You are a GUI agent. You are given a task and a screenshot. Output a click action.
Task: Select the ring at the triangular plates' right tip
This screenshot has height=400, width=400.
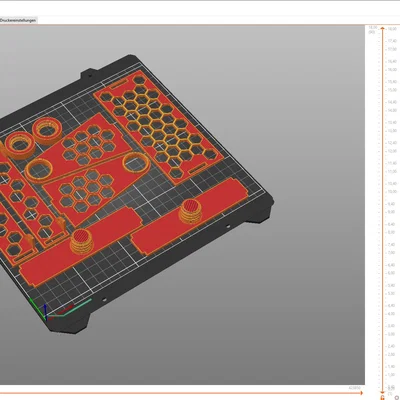coord(135,163)
